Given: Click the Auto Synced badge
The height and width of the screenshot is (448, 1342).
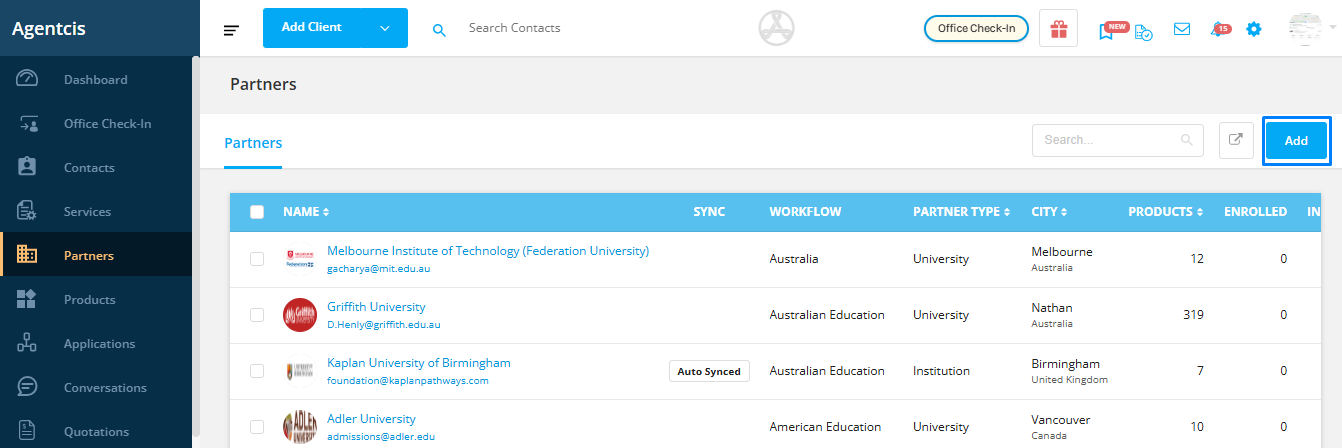Looking at the screenshot, I should (x=709, y=371).
